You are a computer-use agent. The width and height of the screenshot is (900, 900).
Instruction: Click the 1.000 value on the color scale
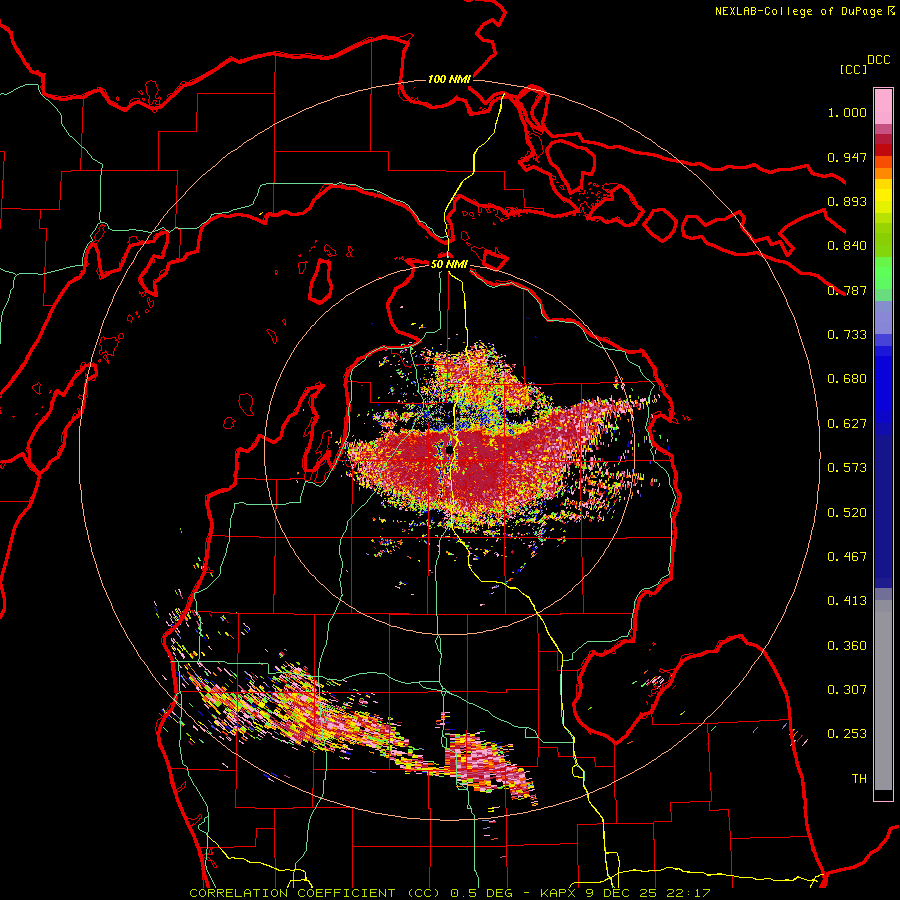[847, 112]
